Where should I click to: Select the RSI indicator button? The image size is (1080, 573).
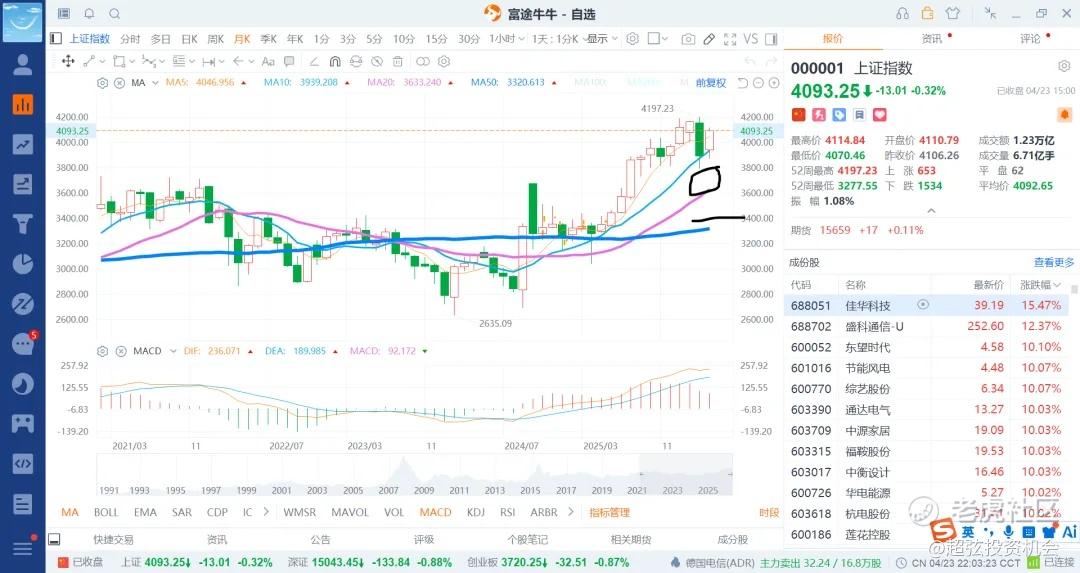point(508,512)
